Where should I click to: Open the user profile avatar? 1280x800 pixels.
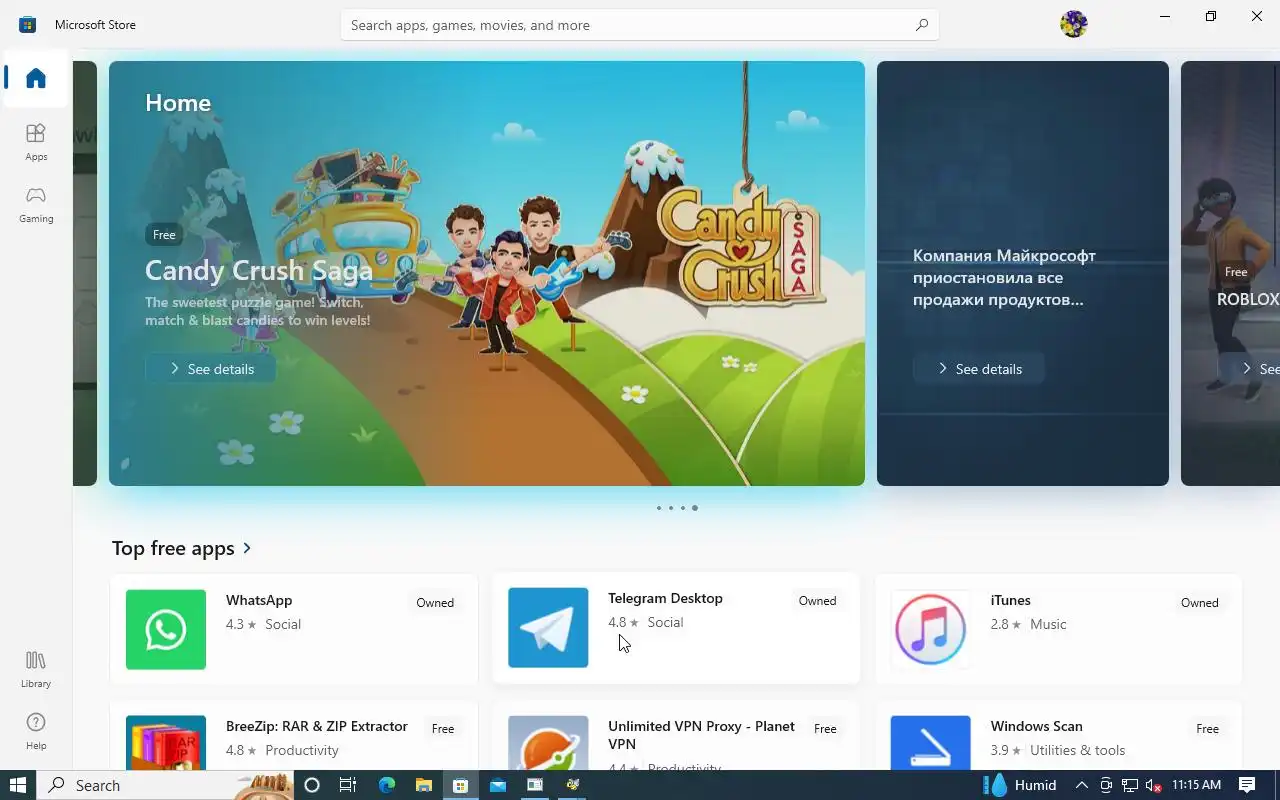pyautogui.click(x=1074, y=24)
